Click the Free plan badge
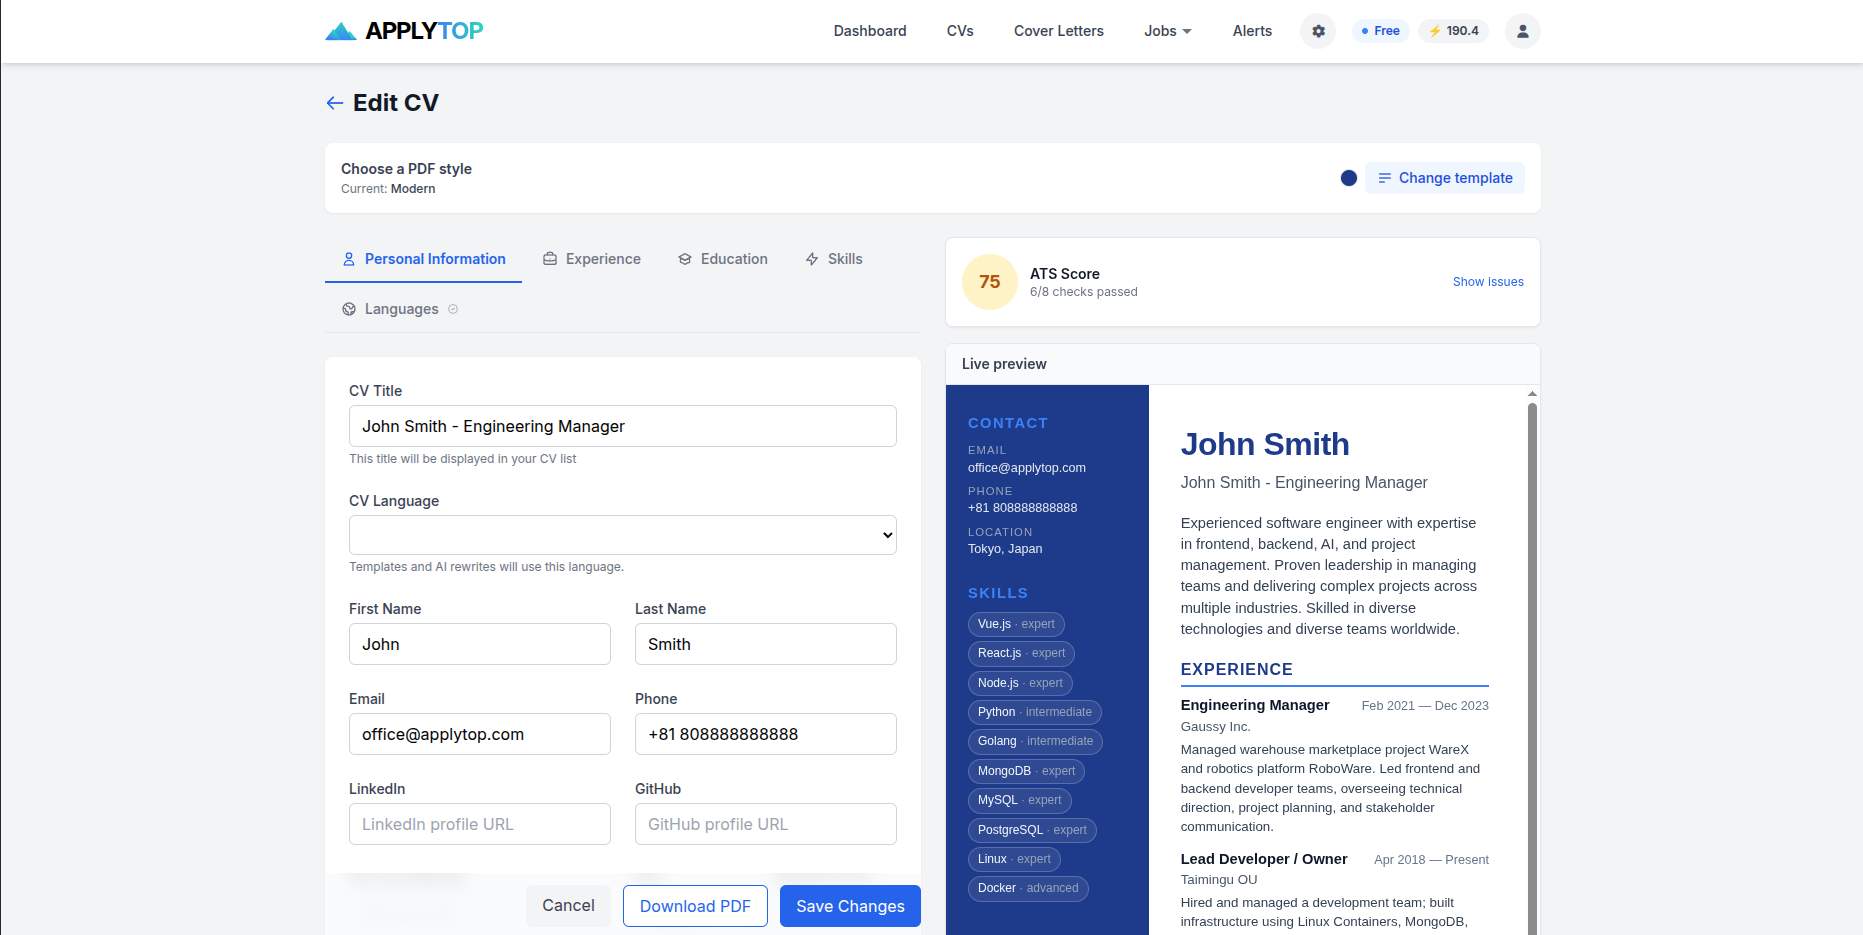The image size is (1863, 935). click(1380, 31)
